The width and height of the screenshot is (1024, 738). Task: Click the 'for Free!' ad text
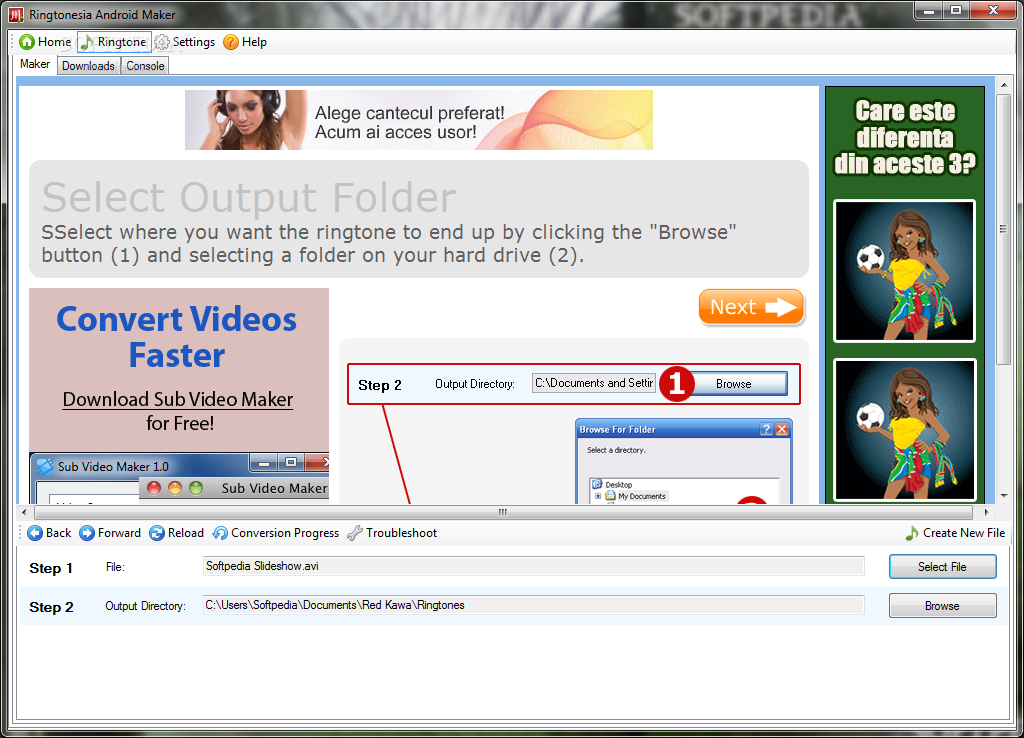click(180, 423)
